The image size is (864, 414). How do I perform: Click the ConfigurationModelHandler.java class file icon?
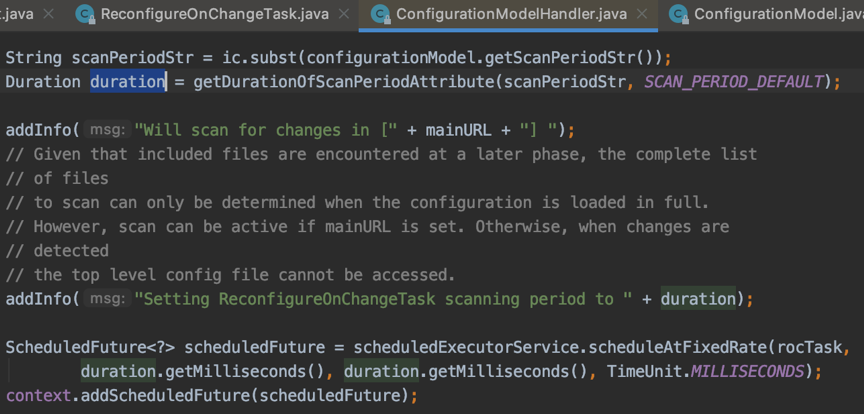pos(381,14)
